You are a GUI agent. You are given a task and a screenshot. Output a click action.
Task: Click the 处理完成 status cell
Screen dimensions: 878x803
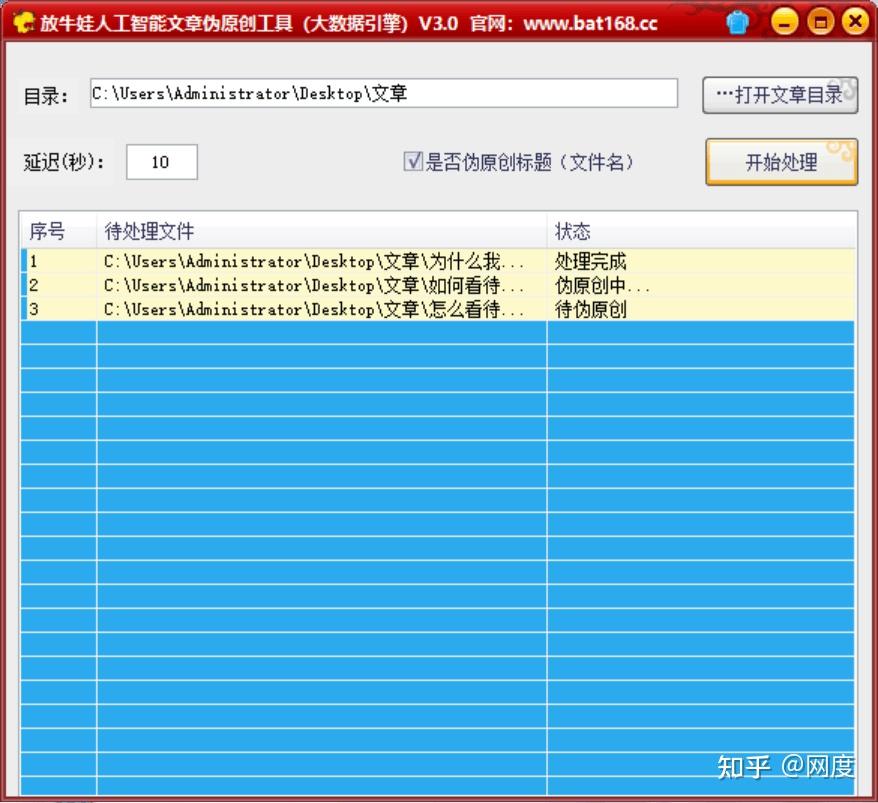[701, 262]
